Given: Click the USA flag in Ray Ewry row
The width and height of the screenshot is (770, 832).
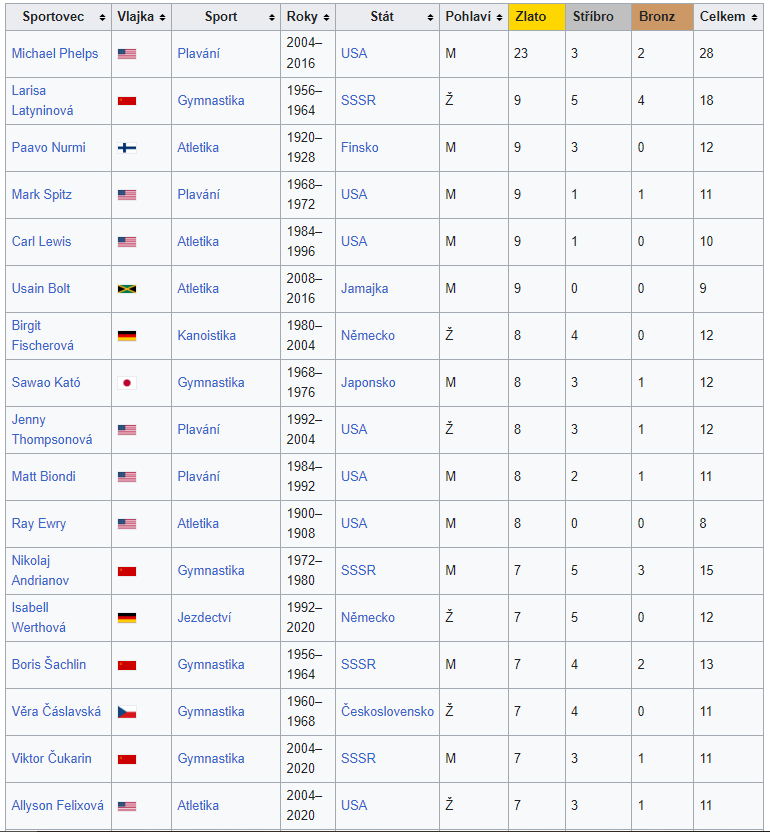Looking at the screenshot, I should pos(127,524).
